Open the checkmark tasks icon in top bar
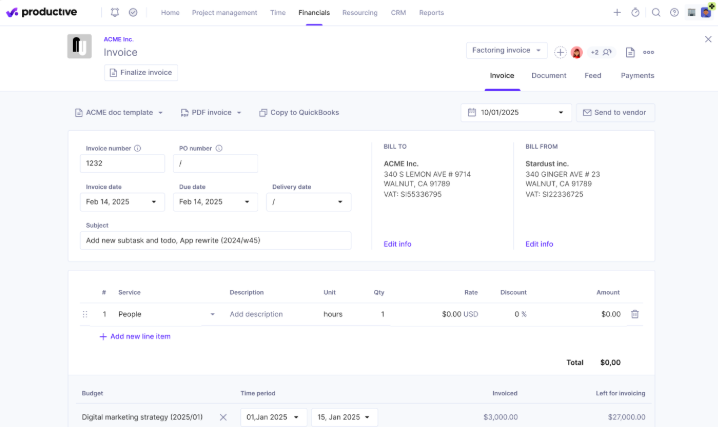This screenshot has height=427, width=718. point(133,12)
